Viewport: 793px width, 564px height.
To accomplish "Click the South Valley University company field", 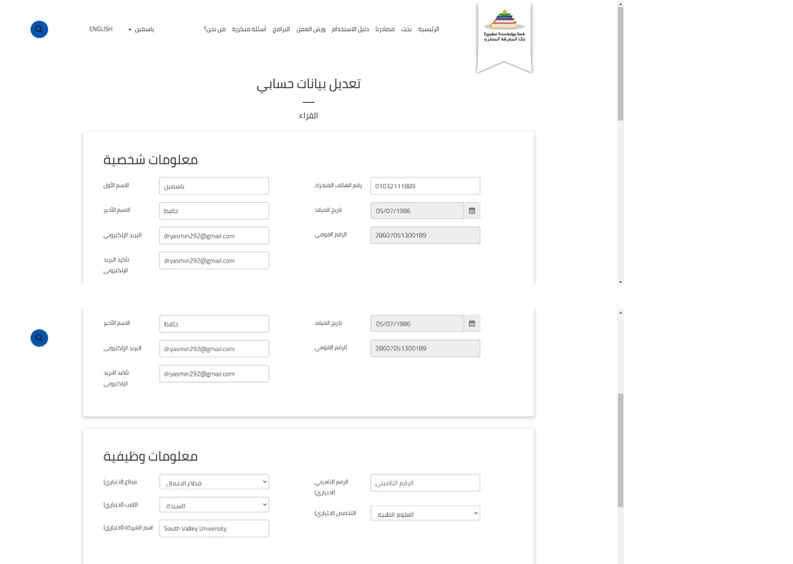I will [x=214, y=528].
